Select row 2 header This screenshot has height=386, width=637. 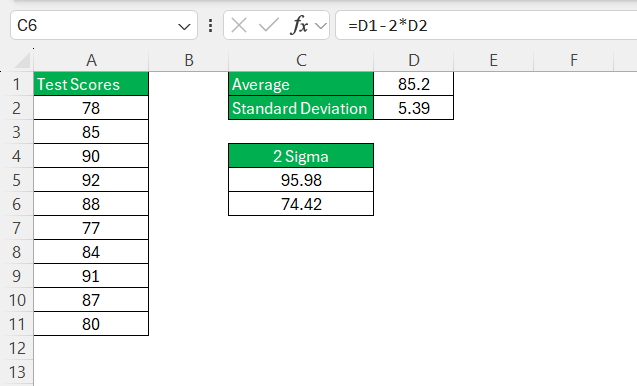coord(16,108)
